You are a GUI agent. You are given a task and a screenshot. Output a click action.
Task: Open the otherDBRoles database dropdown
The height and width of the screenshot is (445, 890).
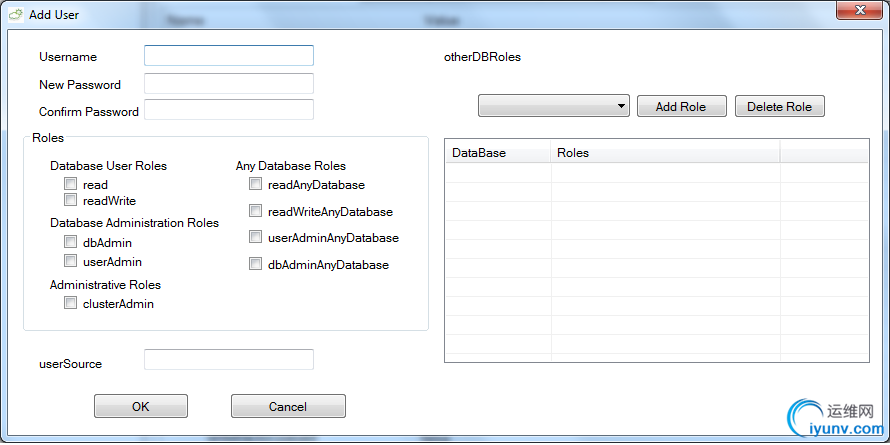pos(554,106)
